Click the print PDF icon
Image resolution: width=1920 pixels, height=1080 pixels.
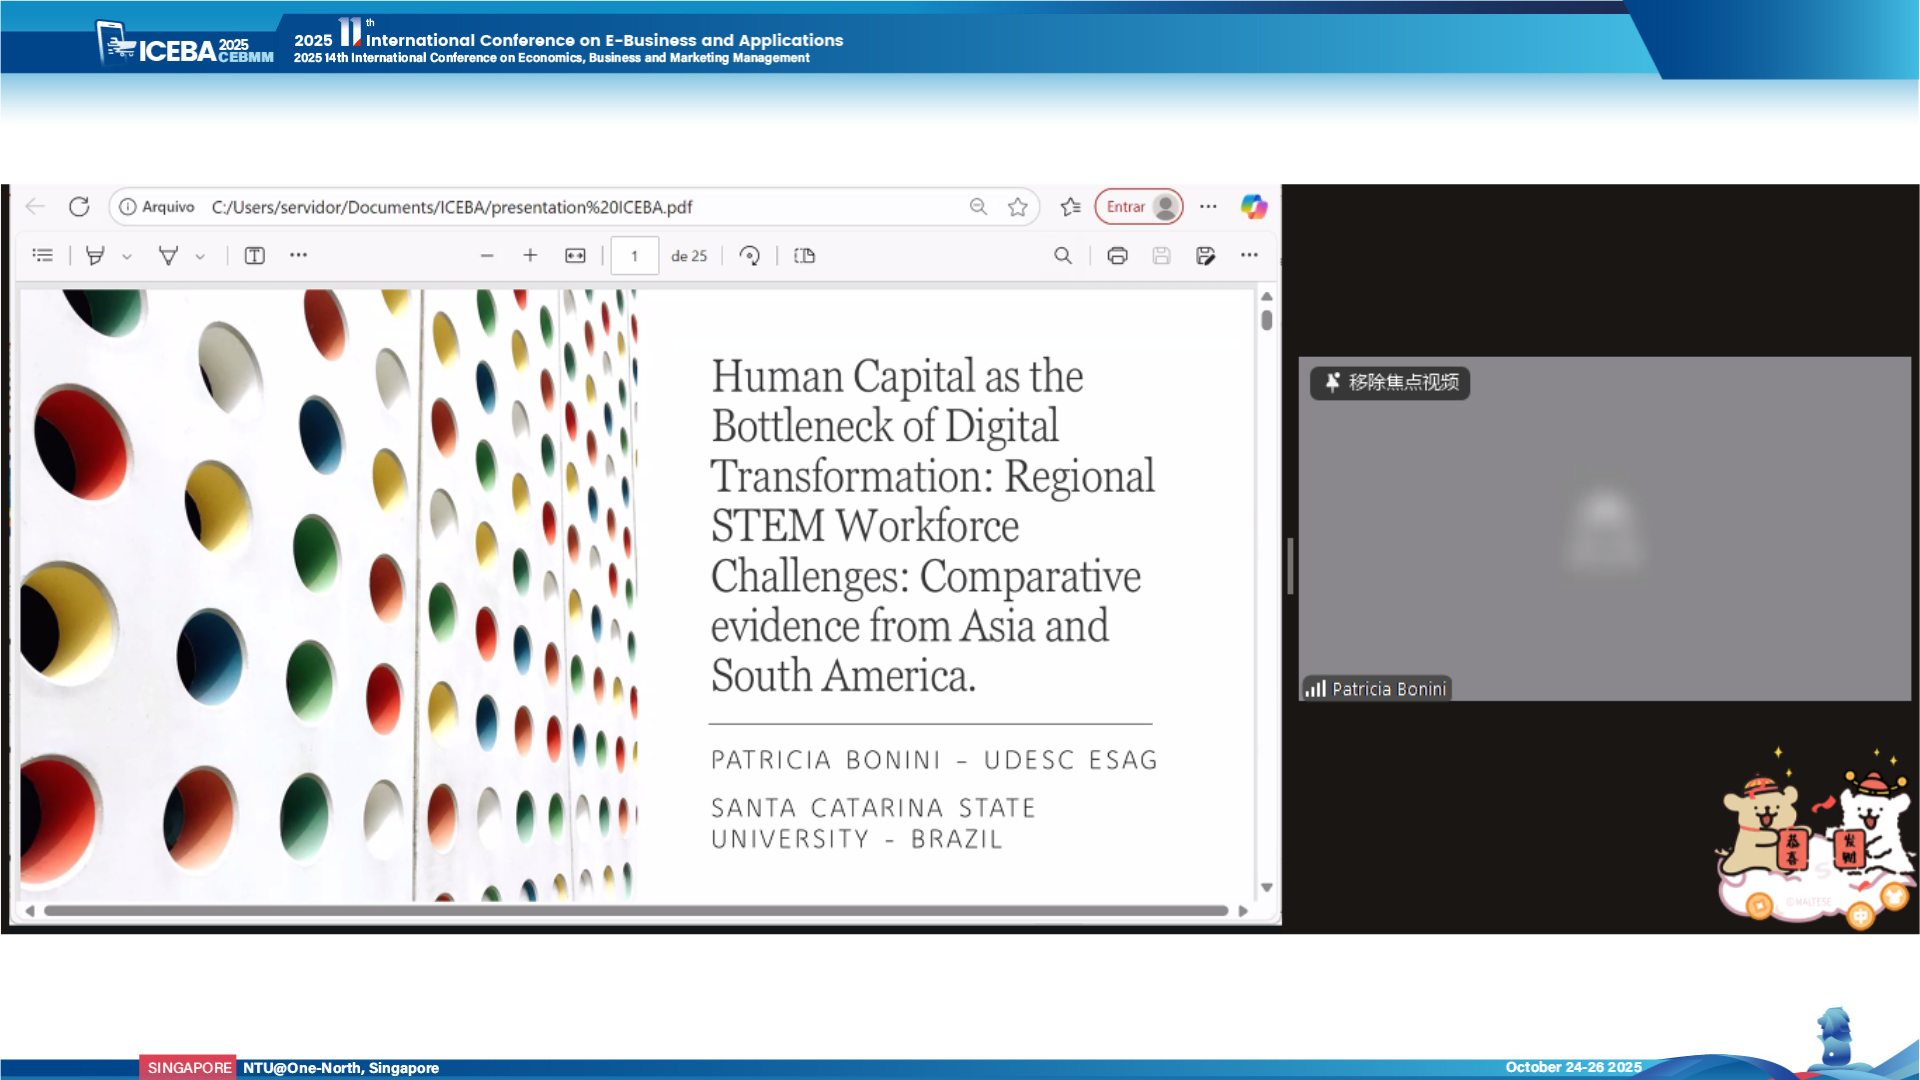tap(1117, 256)
